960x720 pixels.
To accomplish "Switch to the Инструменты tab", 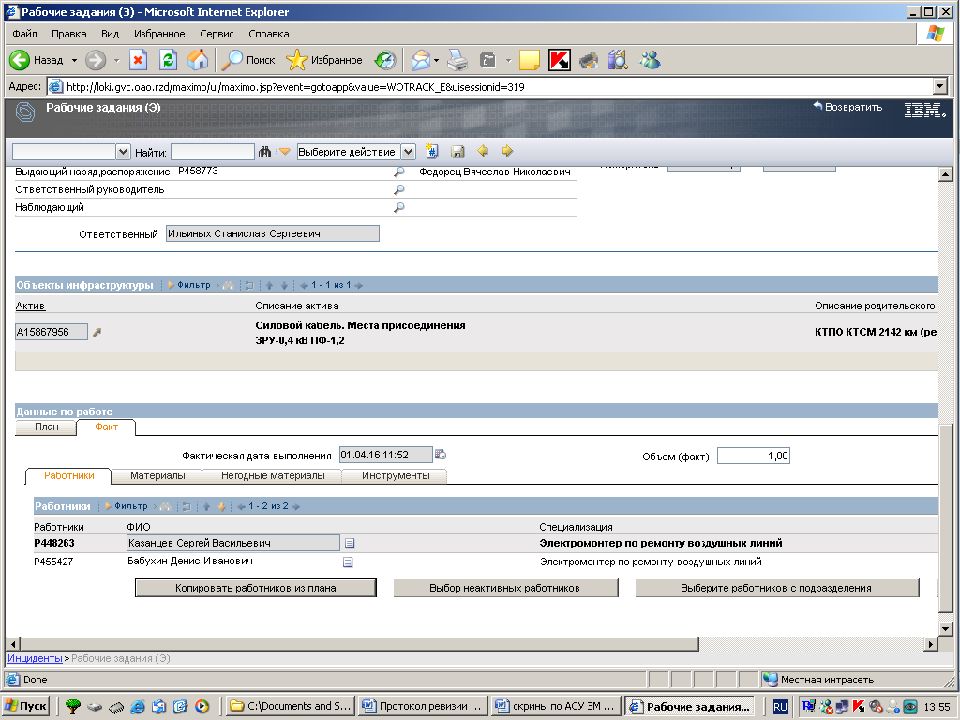I will coord(396,476).
